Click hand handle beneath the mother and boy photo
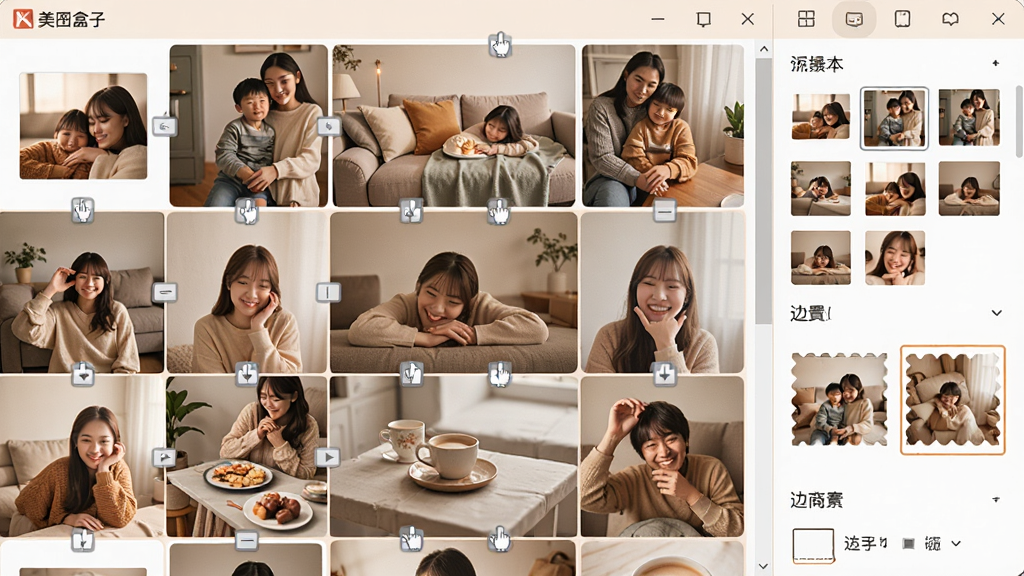This screenshot has width=1024, height=576. tap(247, 211)
